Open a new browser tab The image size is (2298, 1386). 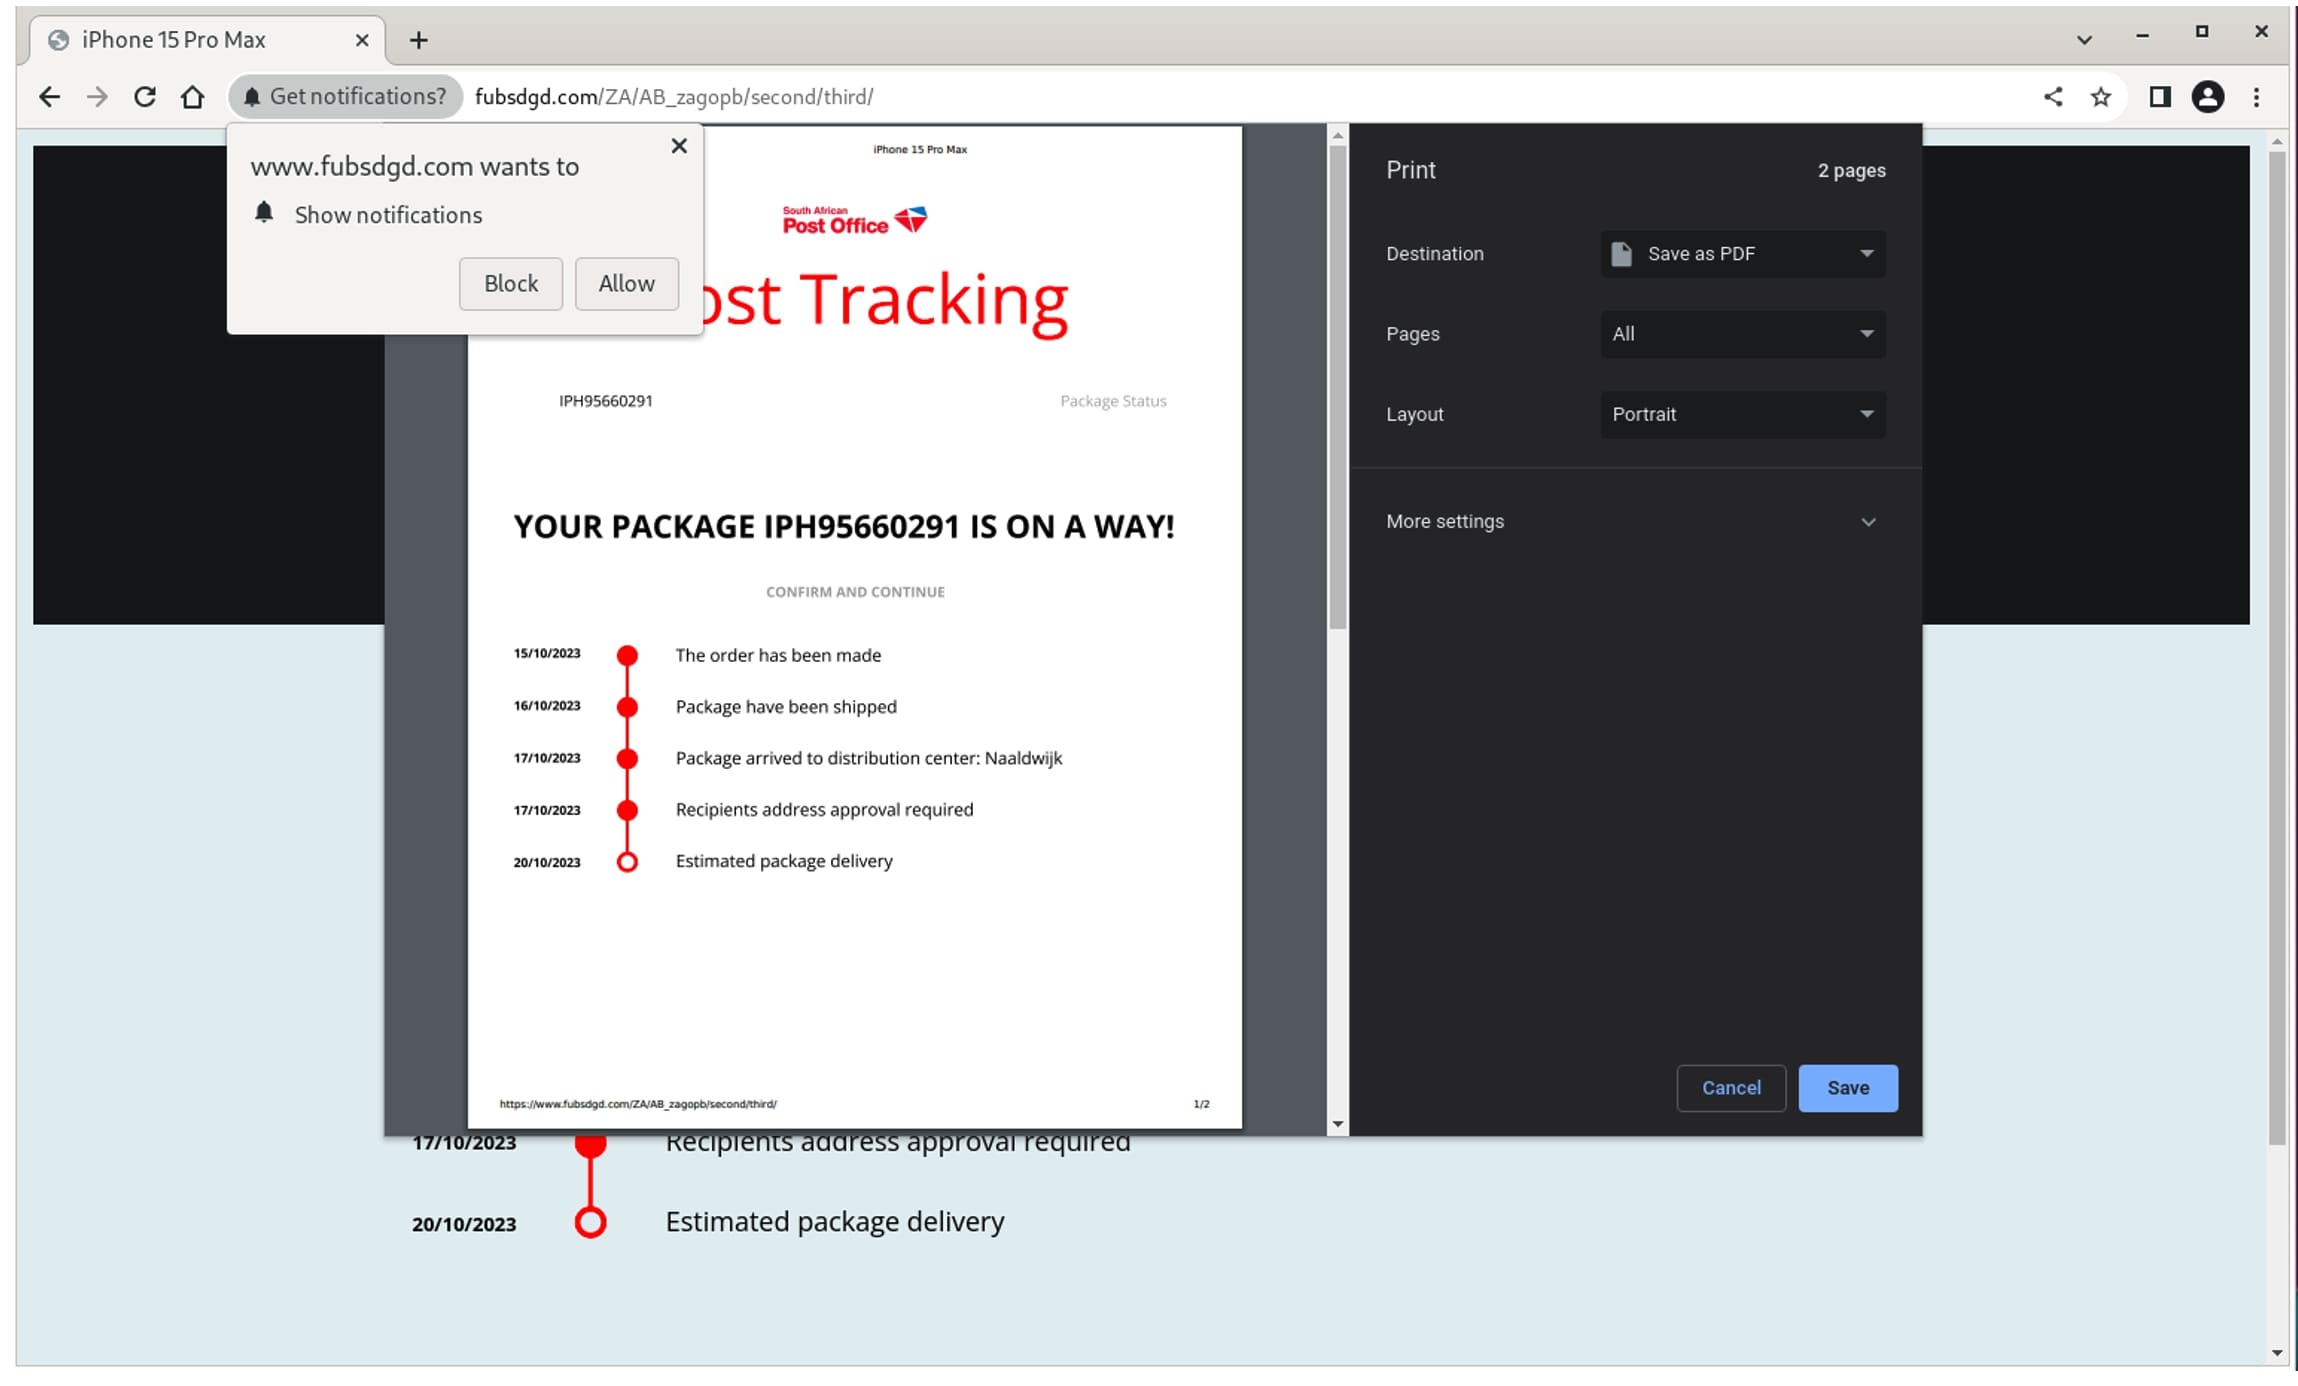pos(419,40)
